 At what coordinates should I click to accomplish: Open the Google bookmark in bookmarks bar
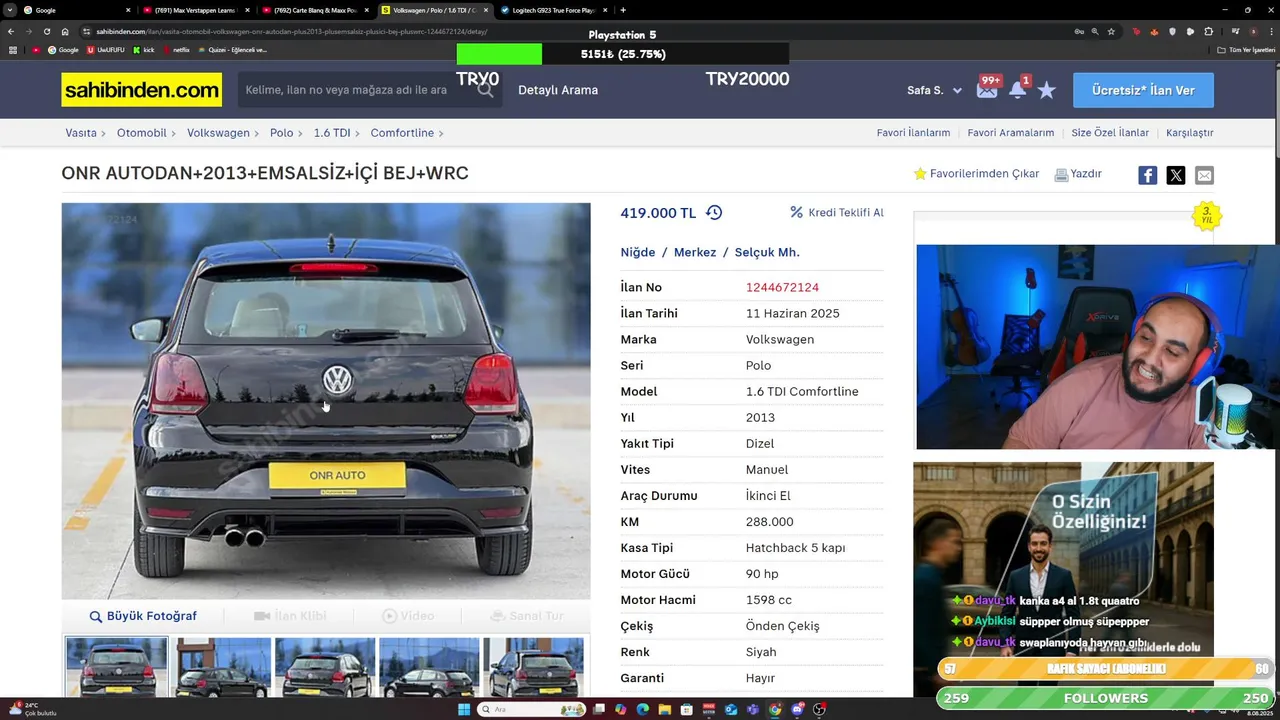[x=63, y=49]
